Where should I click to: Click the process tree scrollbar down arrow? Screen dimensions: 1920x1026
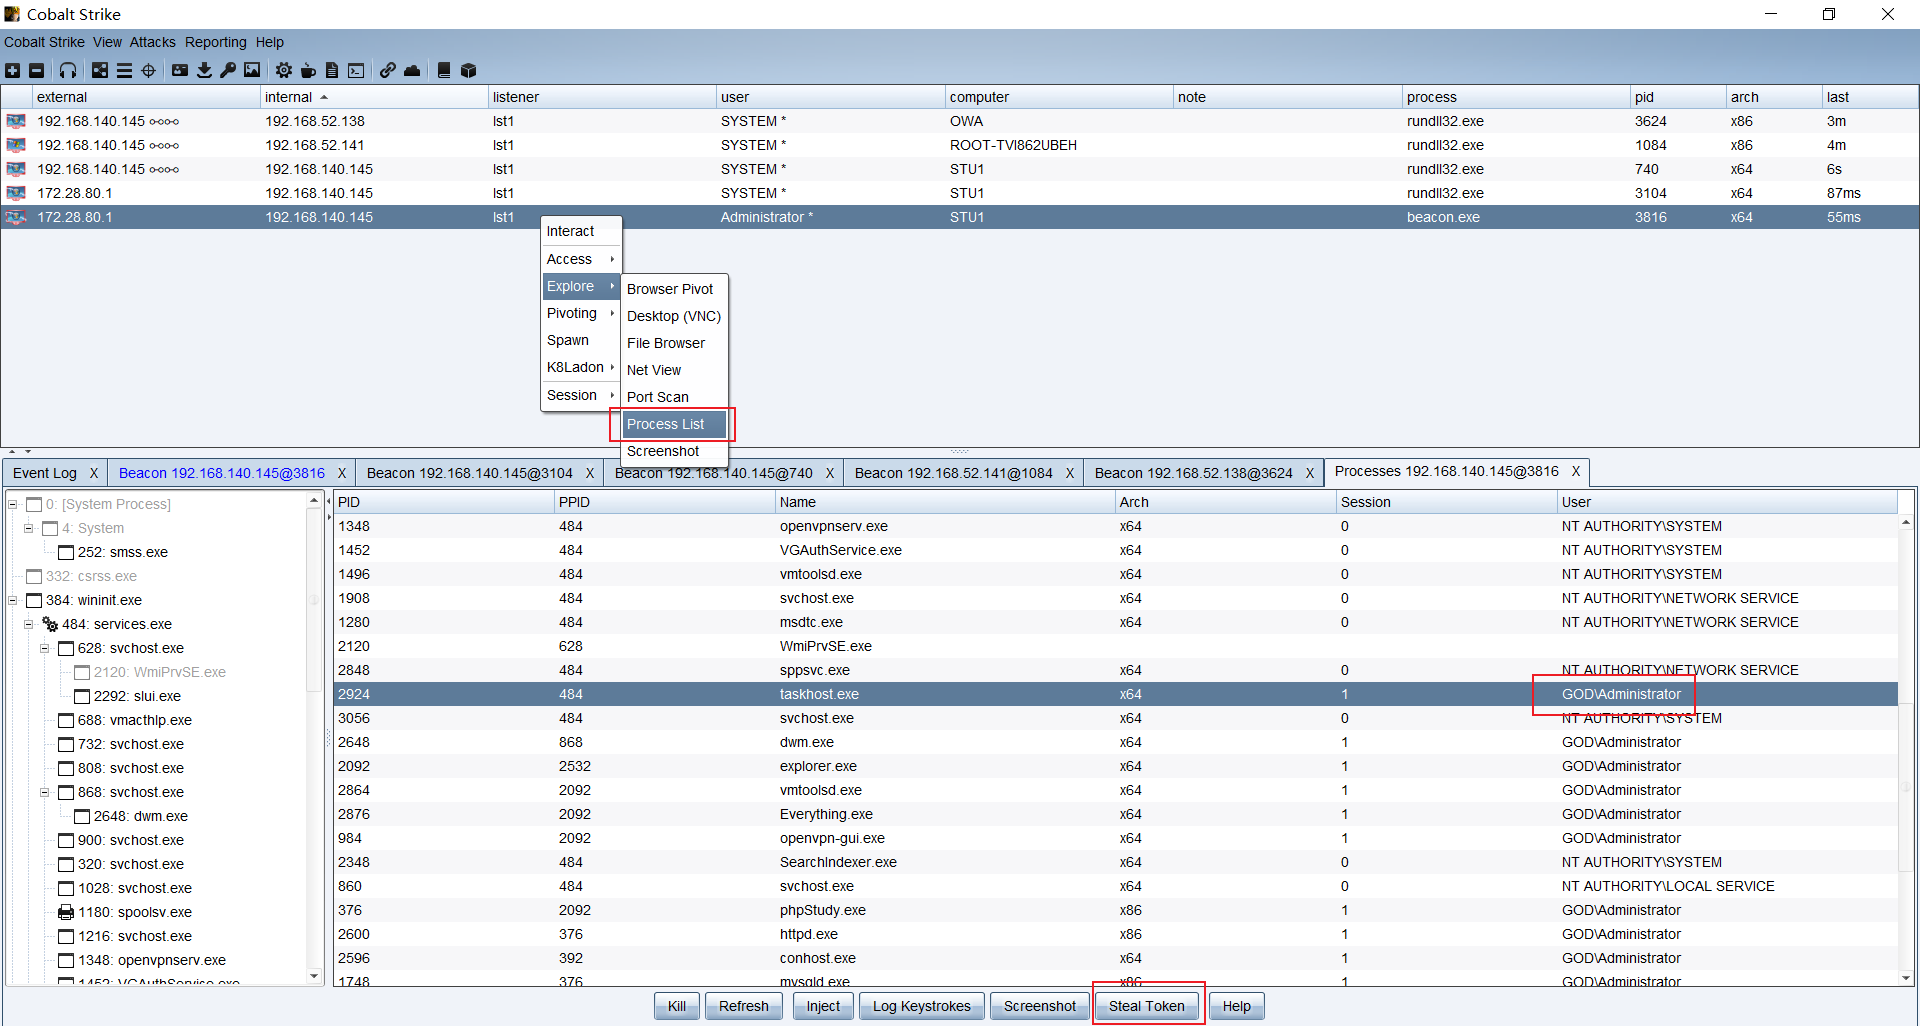(314, 976)
